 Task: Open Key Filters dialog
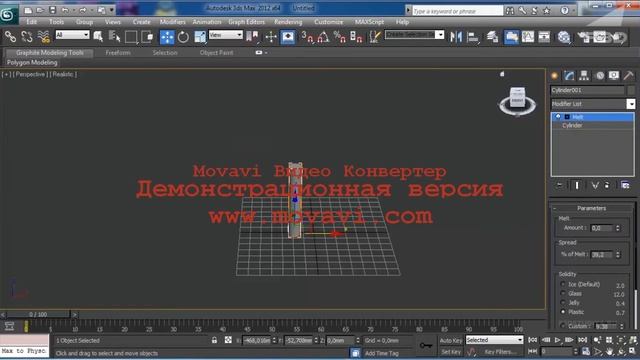(x=501, y=351)
